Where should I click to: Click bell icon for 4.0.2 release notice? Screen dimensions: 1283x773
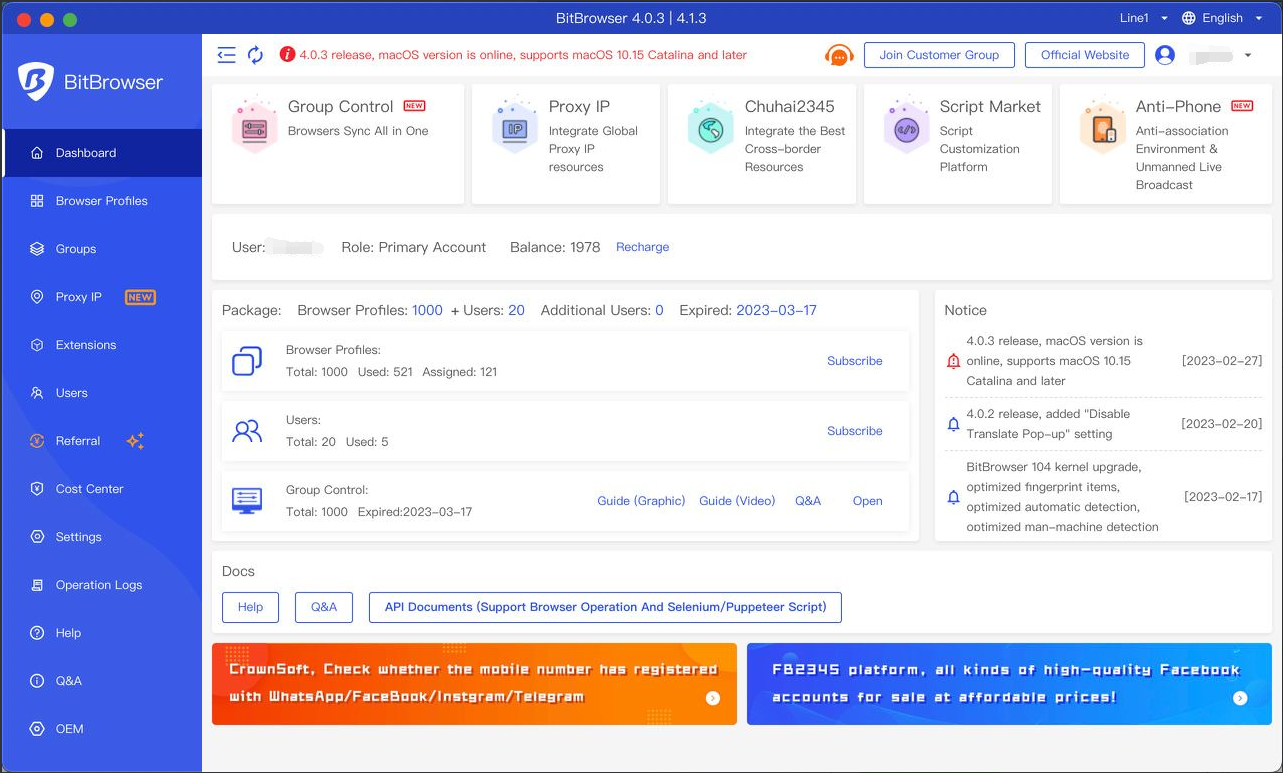click(953, 424)
